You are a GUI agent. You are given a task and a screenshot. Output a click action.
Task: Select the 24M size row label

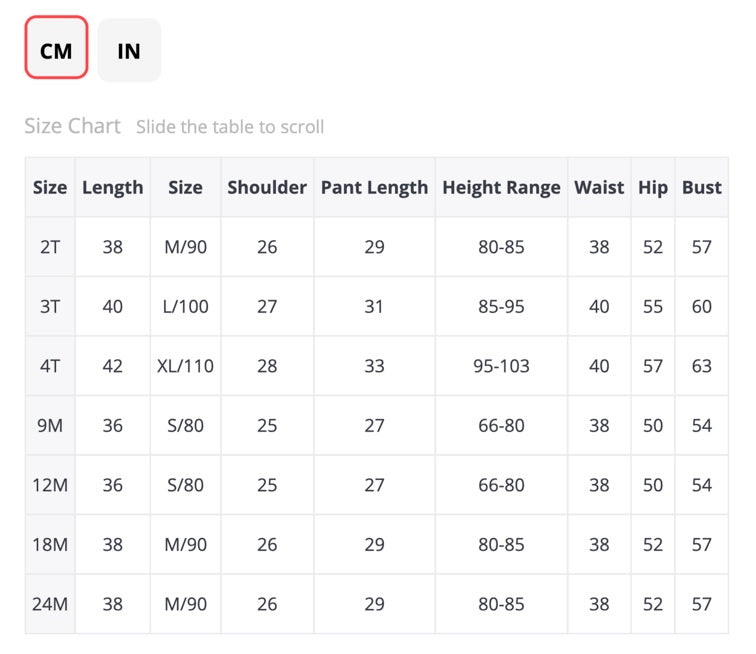pos(50,604)
